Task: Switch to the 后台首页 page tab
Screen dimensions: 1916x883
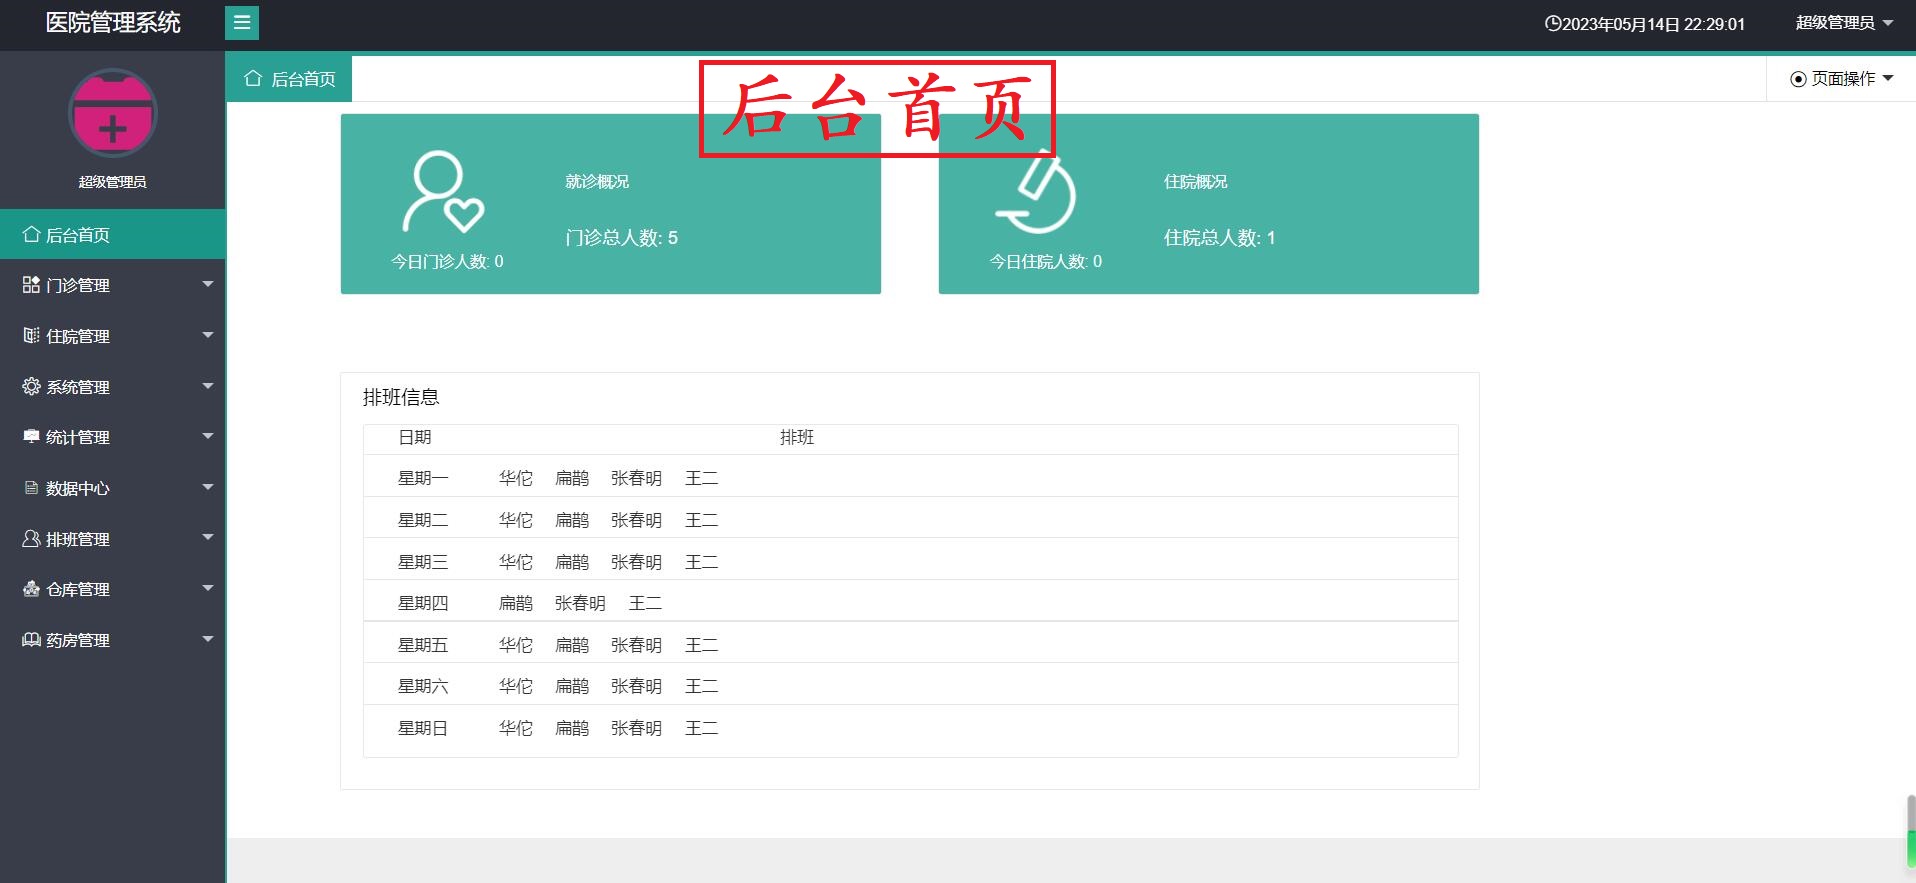Action: pos(289,78)
